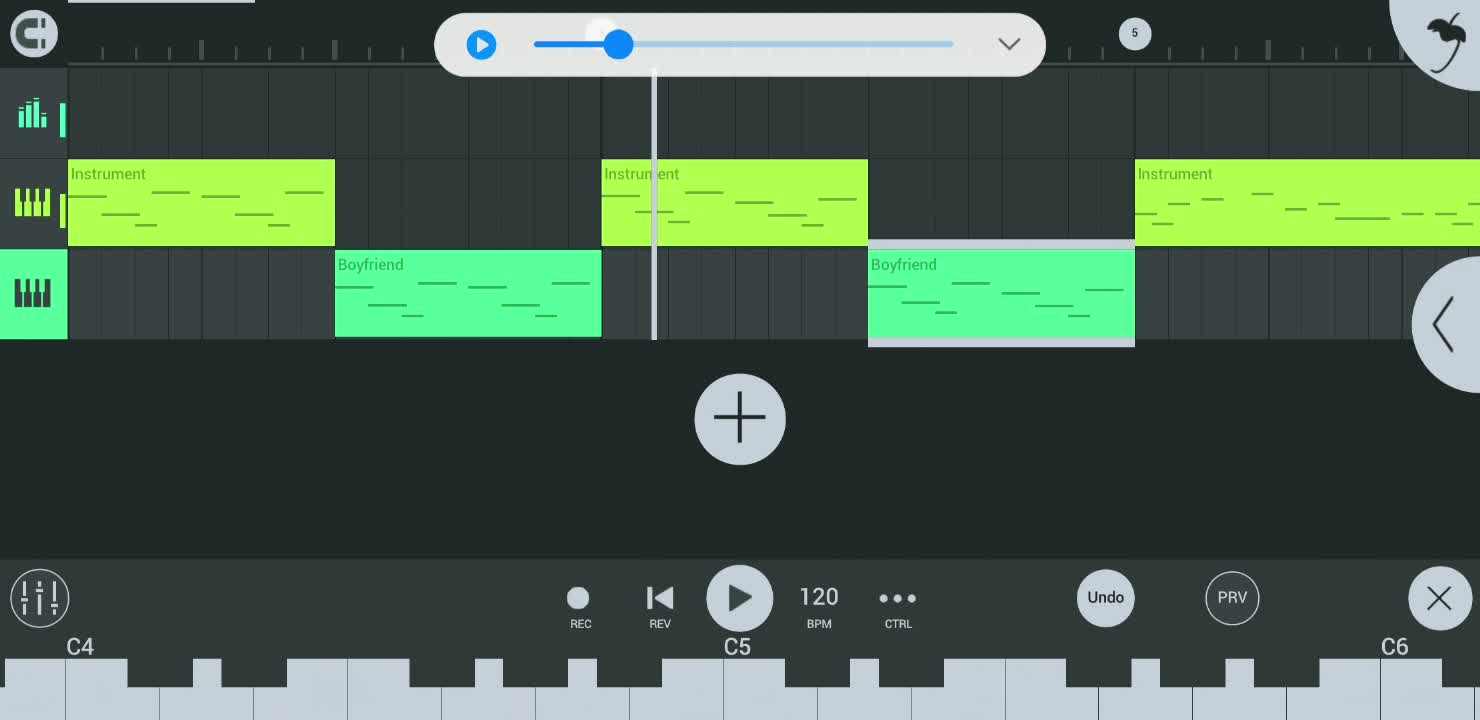1480x720 pixels.
Task: Tap the snap magnet icon
Action: pos(34,34)
